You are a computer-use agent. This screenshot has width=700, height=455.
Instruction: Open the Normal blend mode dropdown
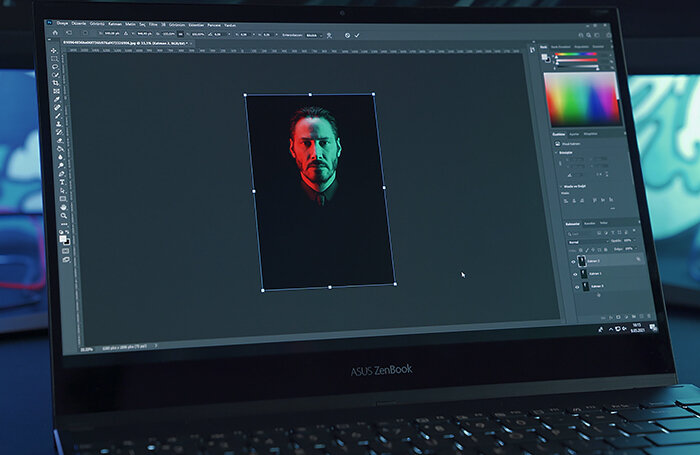588,242
